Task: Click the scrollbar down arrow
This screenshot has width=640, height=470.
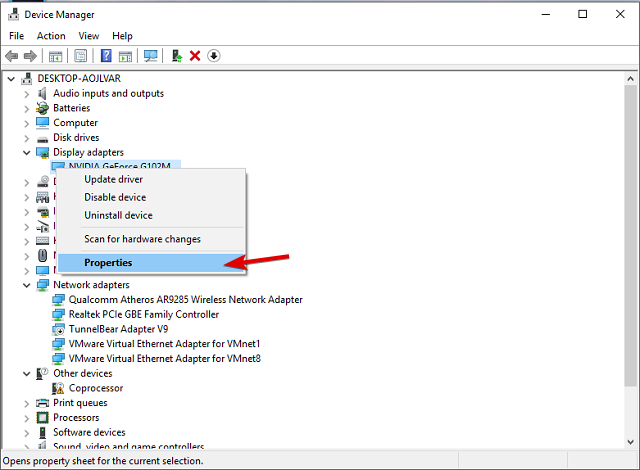Action: [631, 442]
